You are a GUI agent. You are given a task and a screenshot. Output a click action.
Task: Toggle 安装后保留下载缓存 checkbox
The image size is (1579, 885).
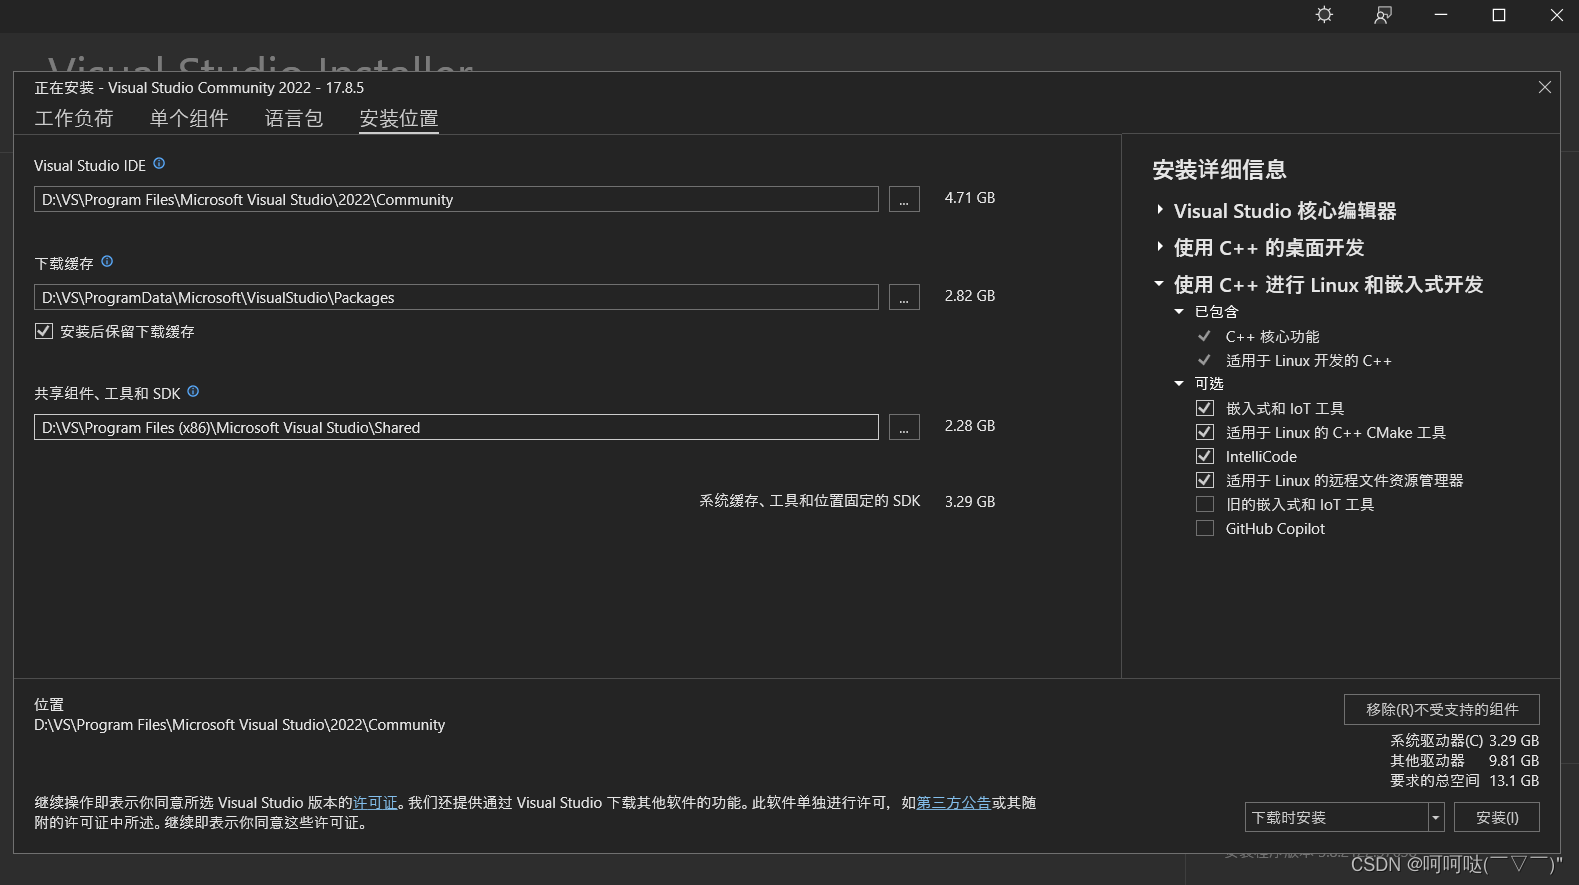coord(43,331)
